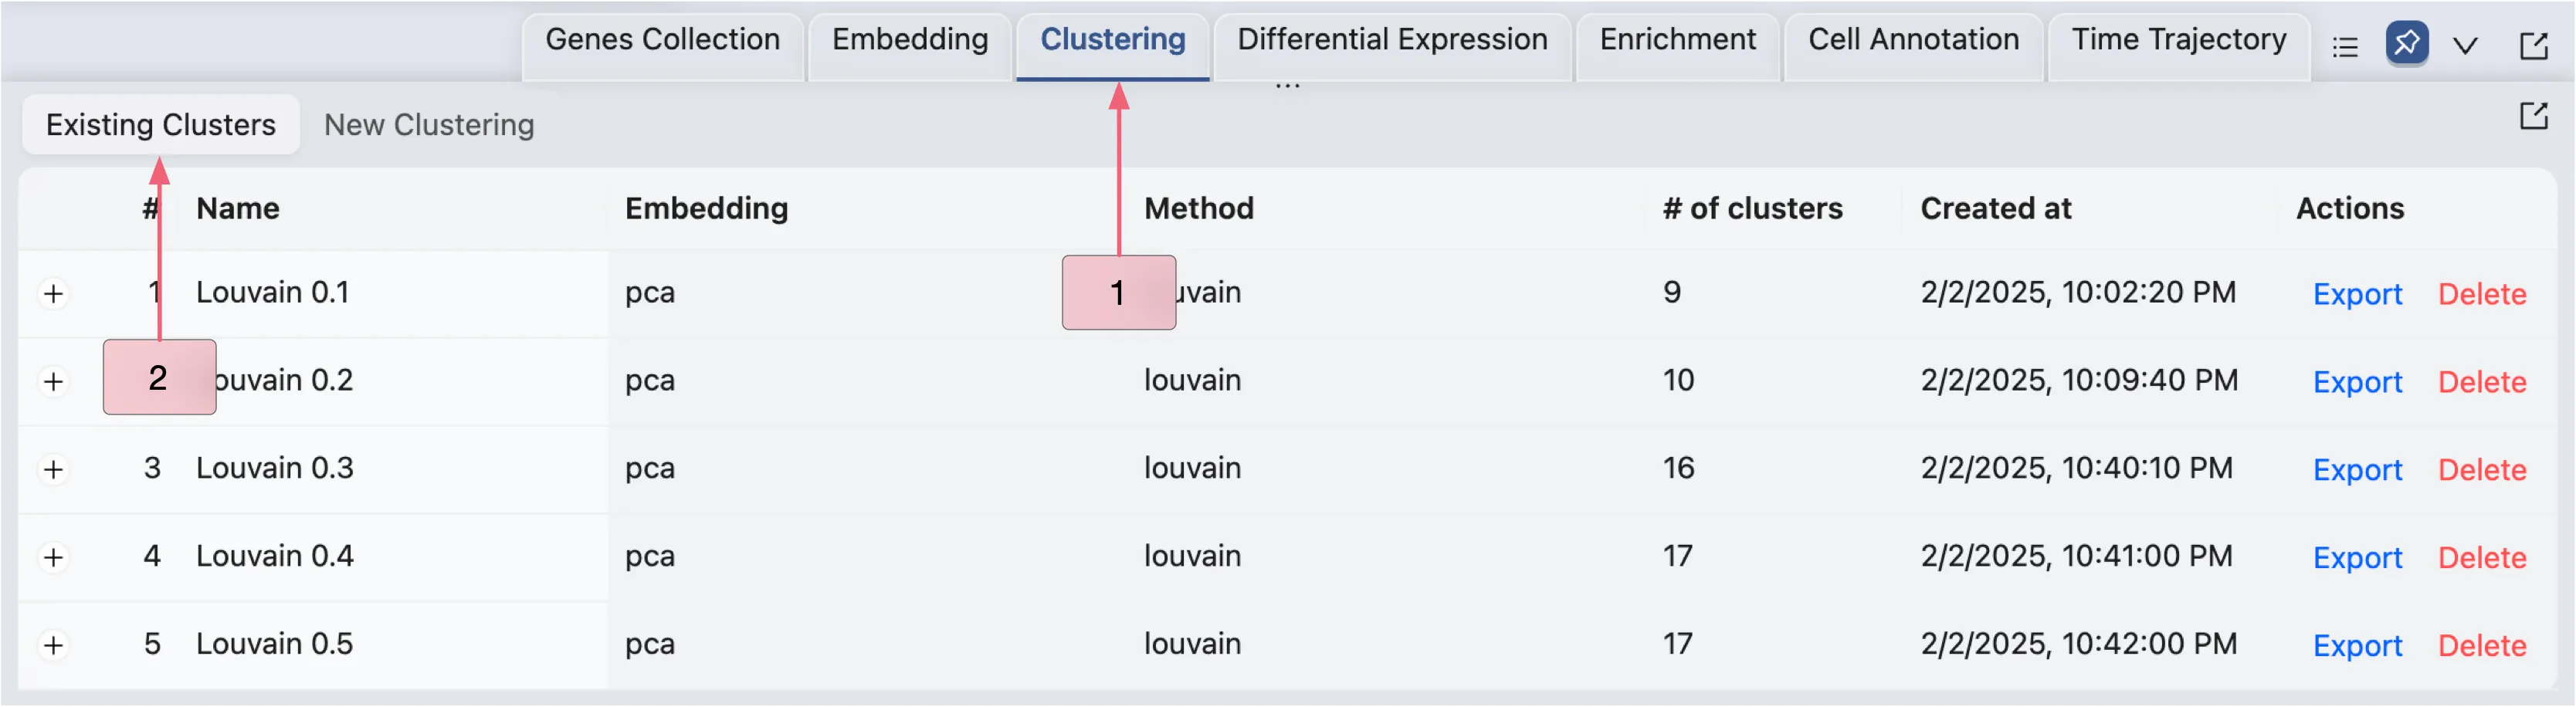Expand the Louvain 0.5 row
The height and width of the screenshot is (707, 2576).
click(x=54, y=645)
